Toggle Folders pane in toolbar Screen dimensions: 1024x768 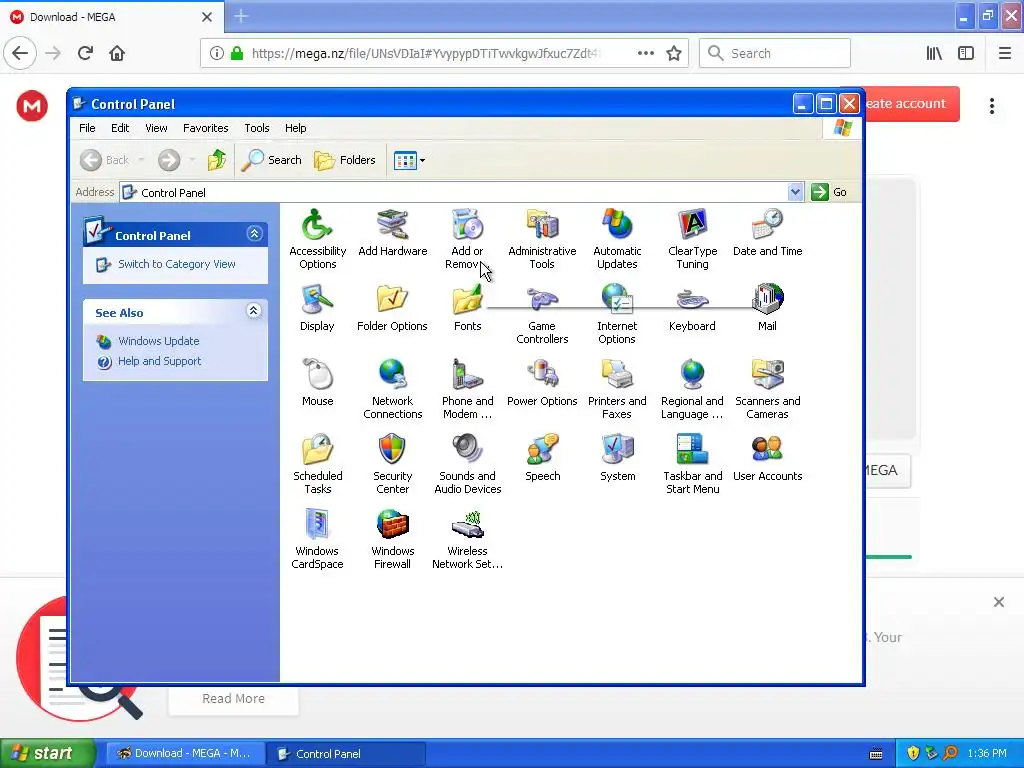tap(345, 160)
